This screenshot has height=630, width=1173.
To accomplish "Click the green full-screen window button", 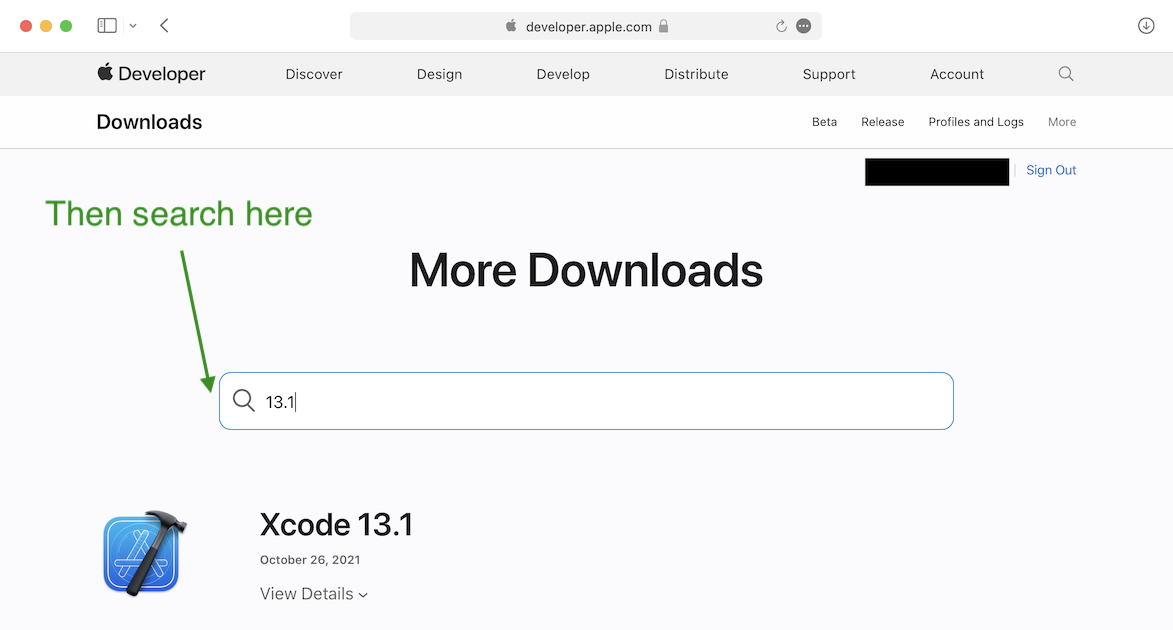I will coord(66,26).
